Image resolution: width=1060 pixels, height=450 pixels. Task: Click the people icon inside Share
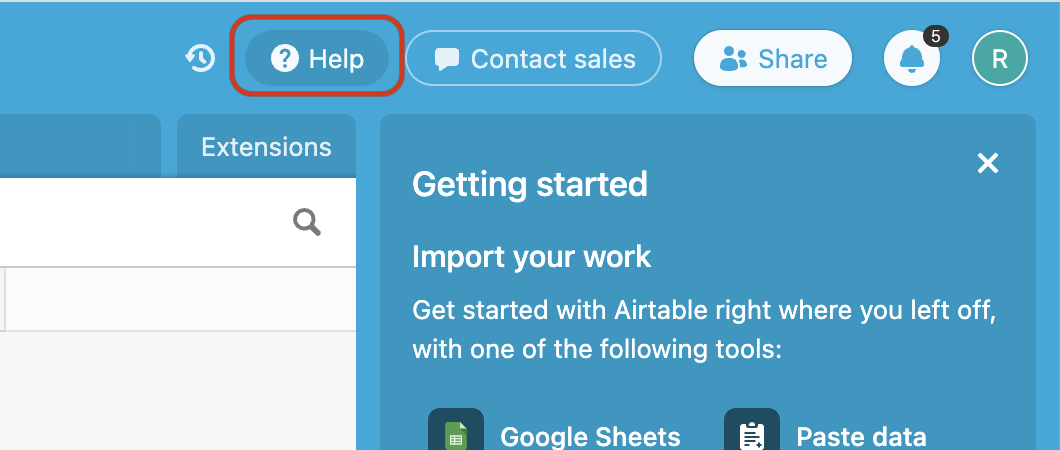(734, 59)
